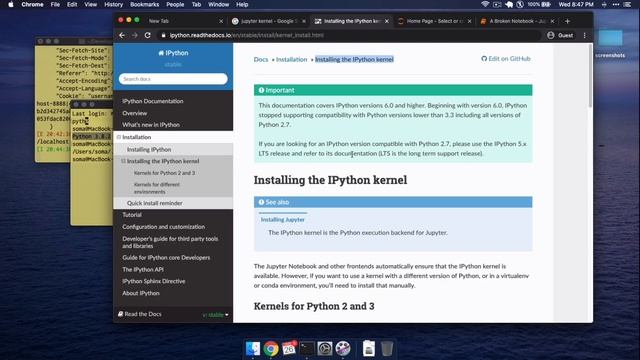Open the Chrome File menu
The height and width of the screenshot is (360, 640).
coord(55,4)
